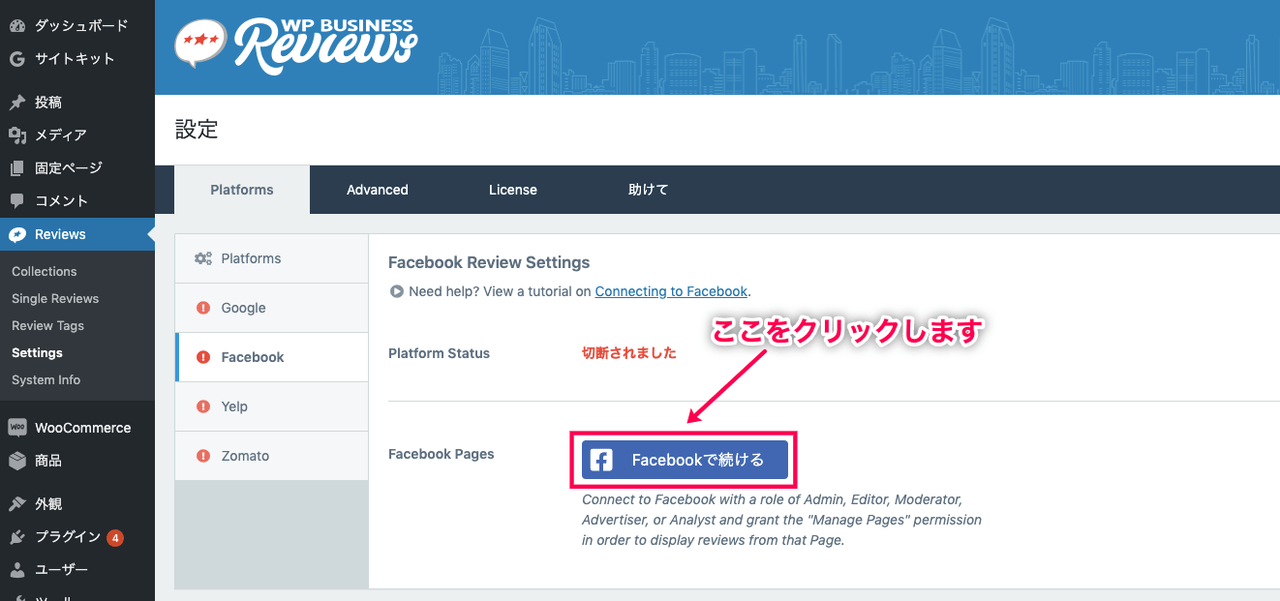Click the Posts pushpin icon
Viewport: 1280px width, 601px height.
coord(17,102)
